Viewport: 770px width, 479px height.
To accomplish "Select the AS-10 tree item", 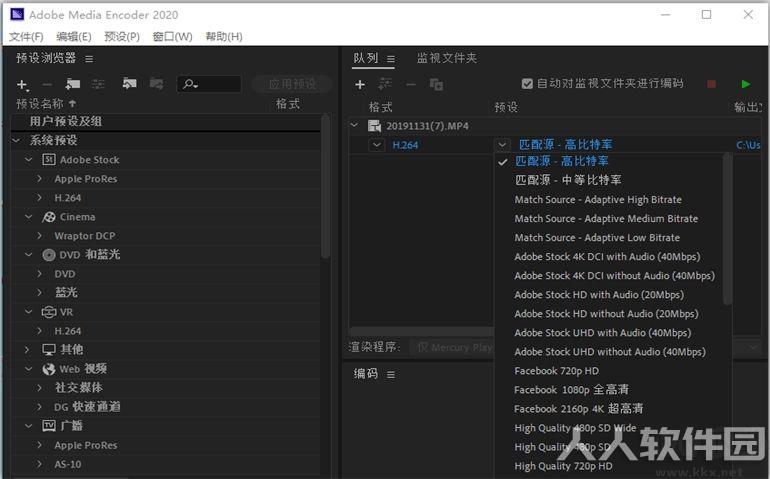I will click(x=68, y=464).
